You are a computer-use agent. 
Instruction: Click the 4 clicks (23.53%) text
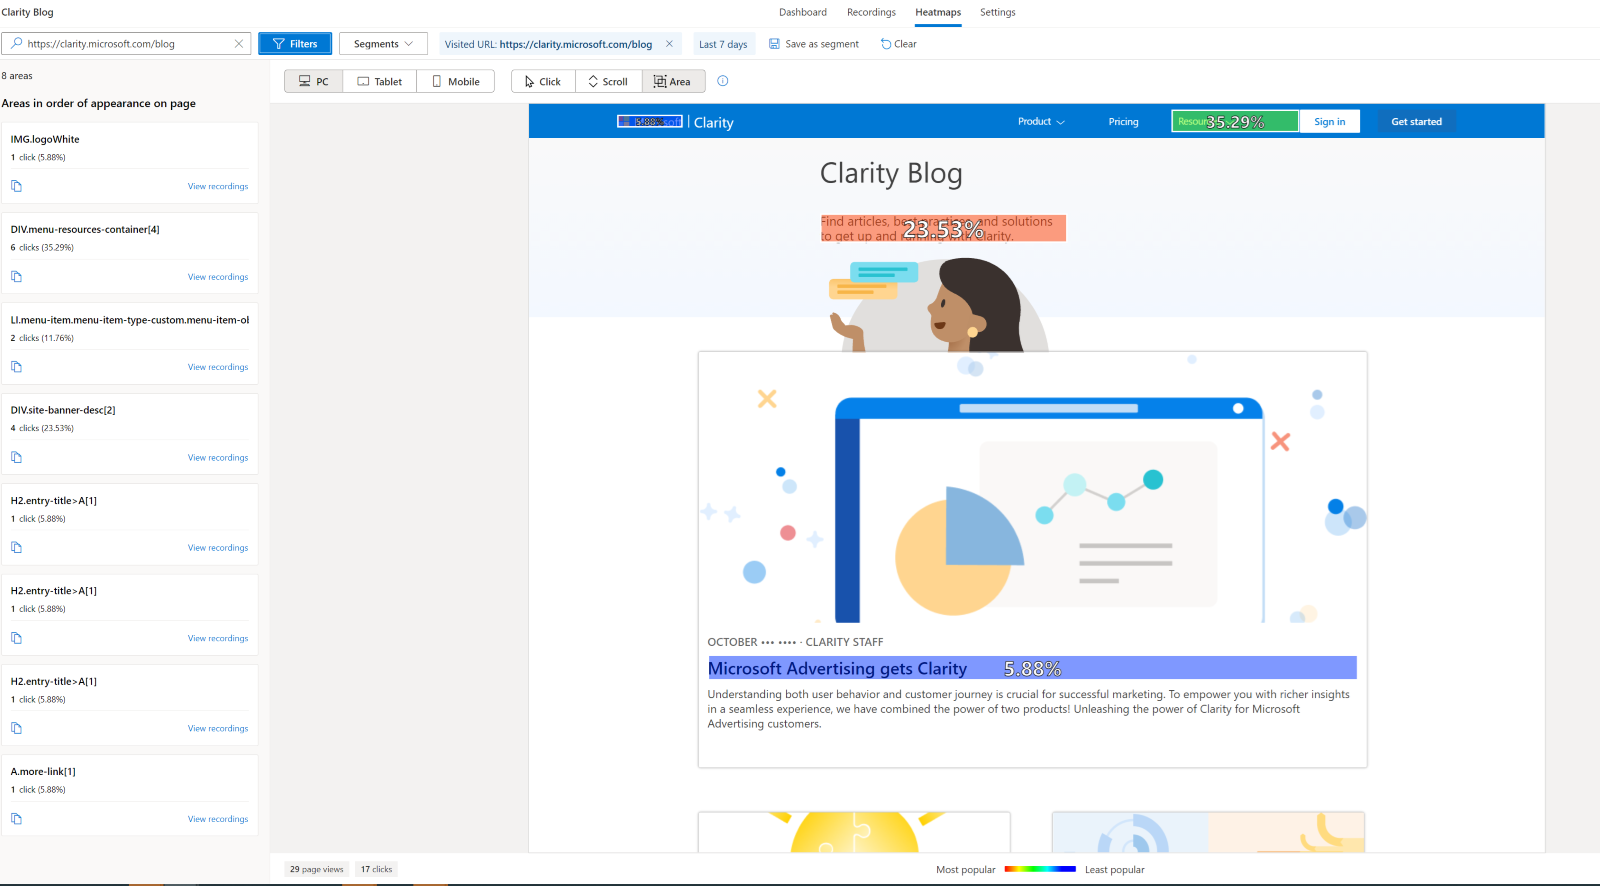tap(42, 428)
